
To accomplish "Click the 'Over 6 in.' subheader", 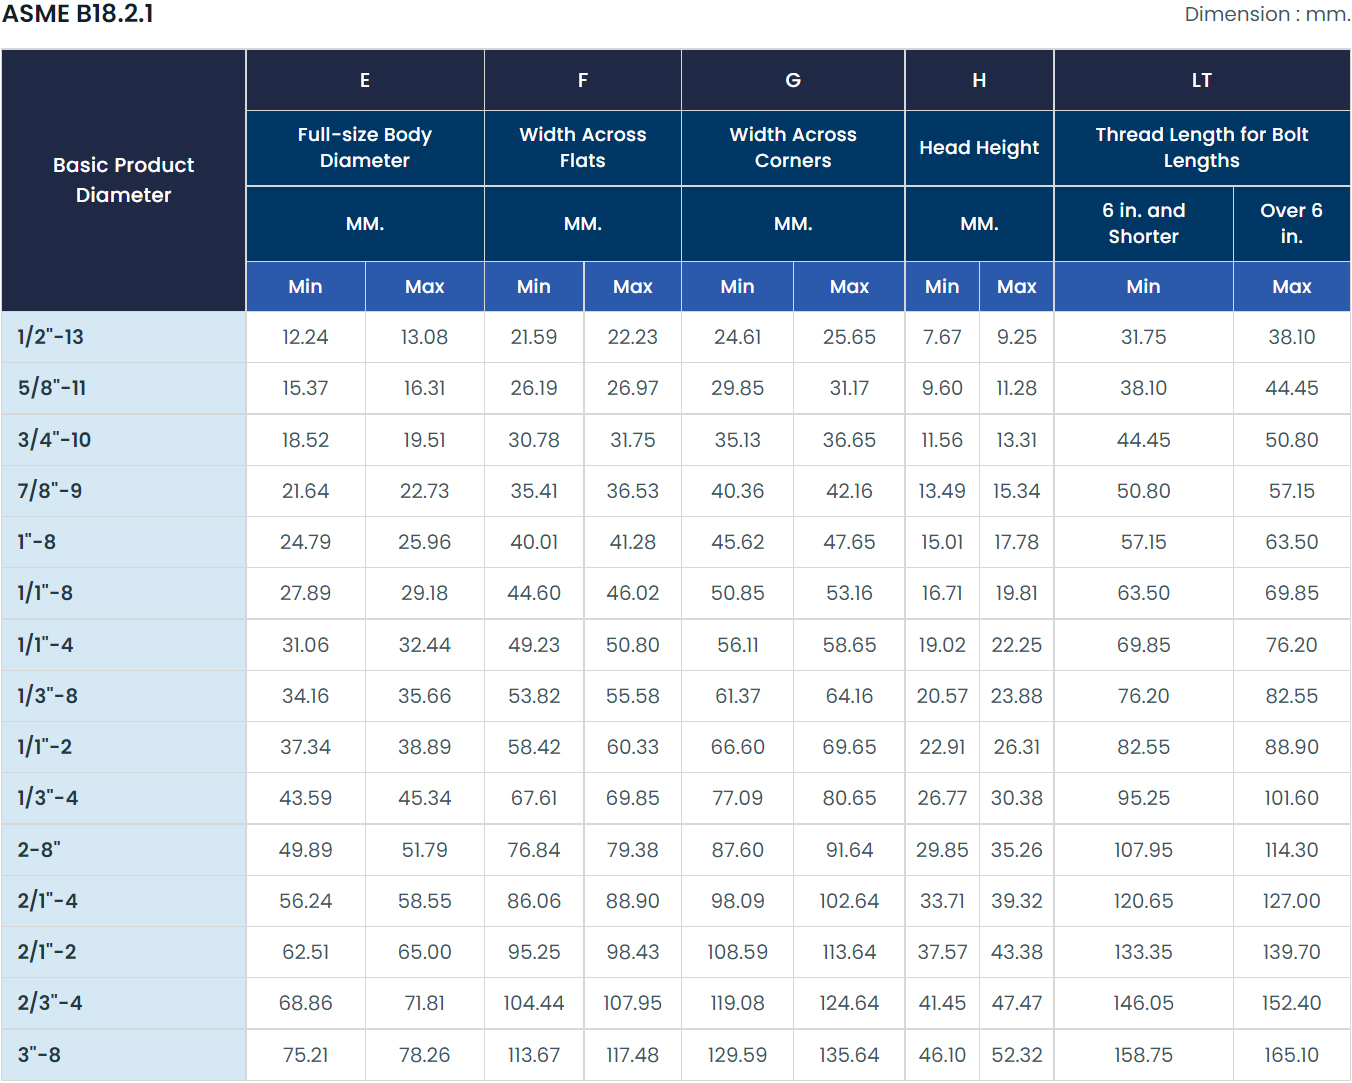I will click(x=1291, y=223).
